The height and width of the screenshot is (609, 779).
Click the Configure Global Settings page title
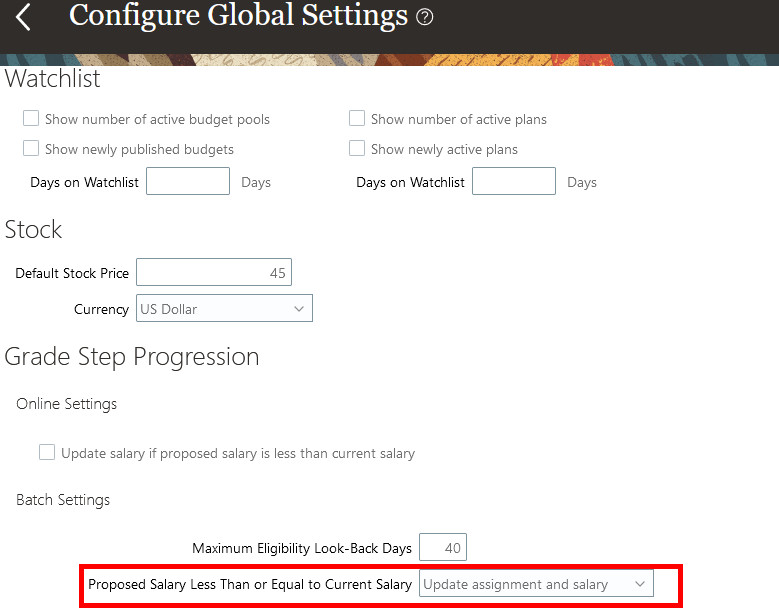[238, 17]
